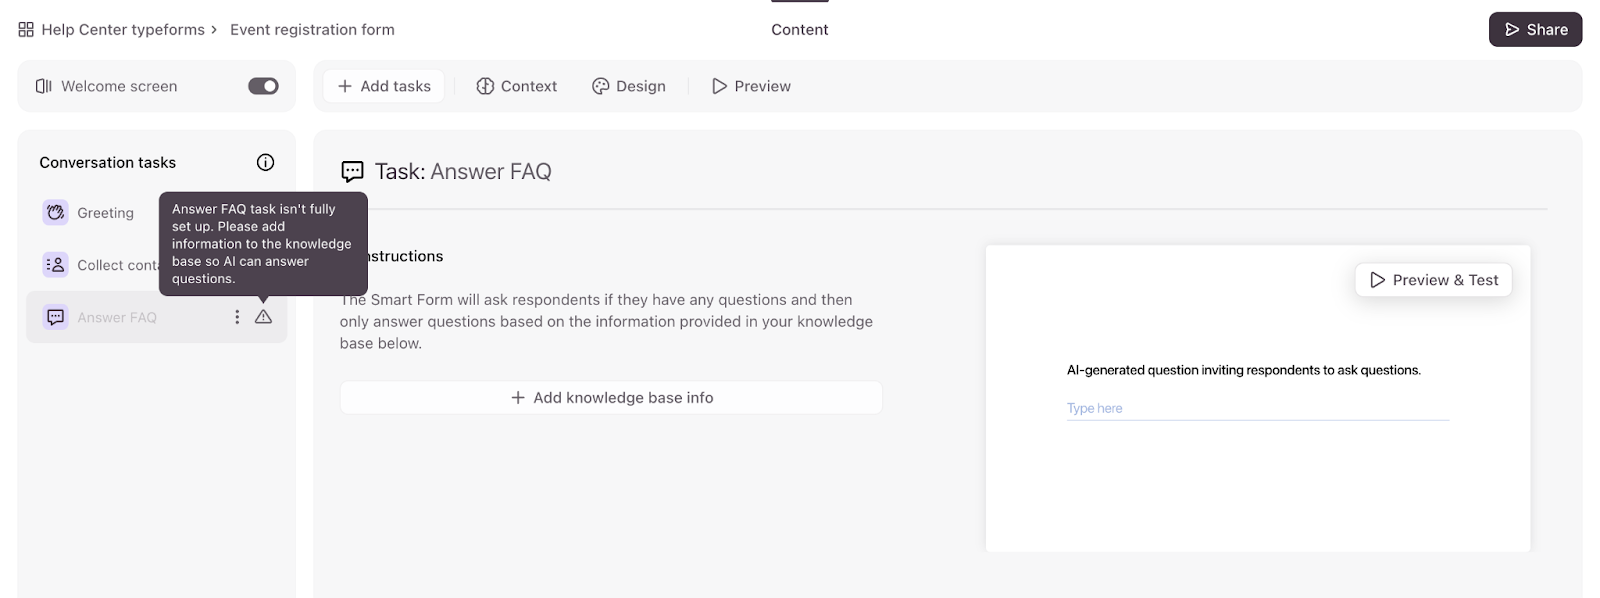Click the Type here input field
This screenshot has width=1600, height=598.
[x=1257, y=408]
